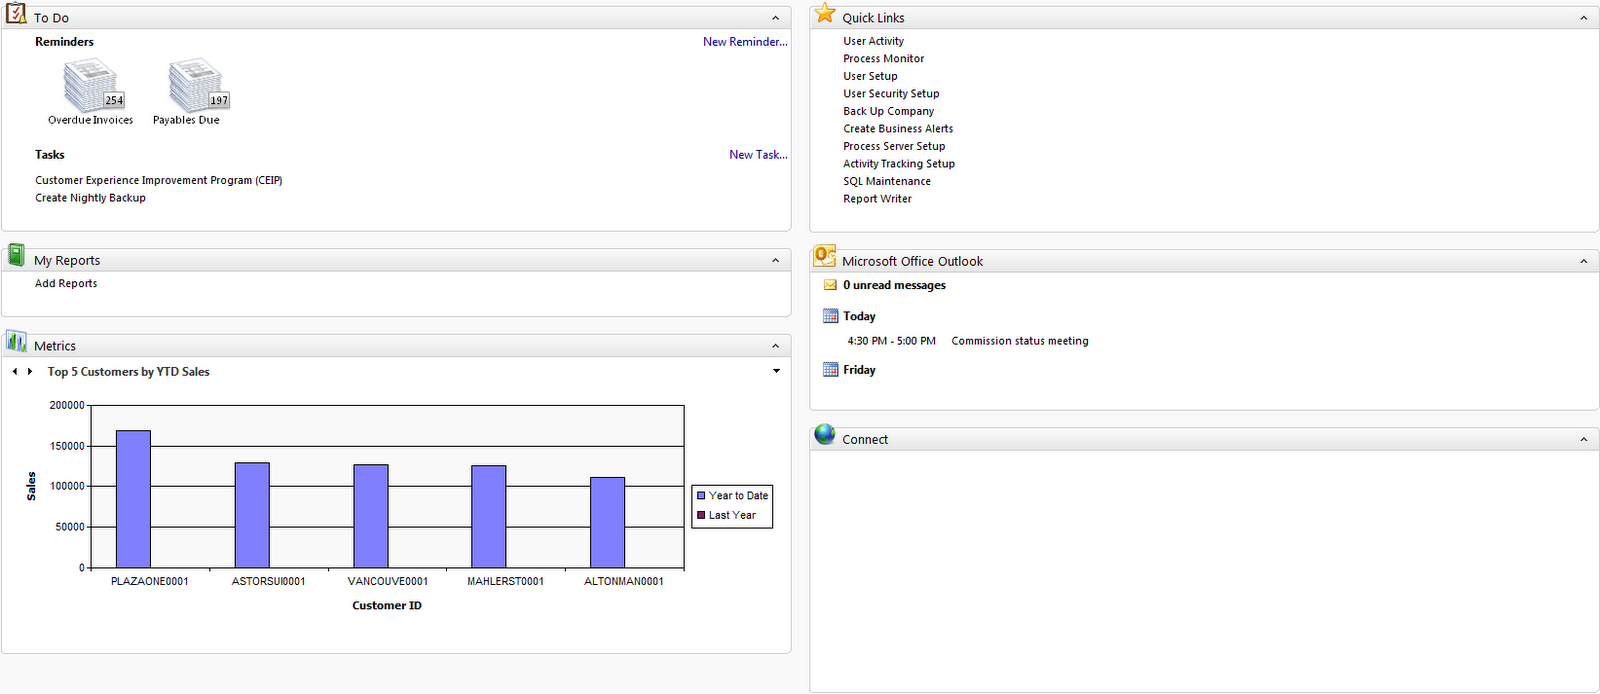This screenshot has height=694, width=1600.
Task: Open Process Monitor quick link
Action: [883, 59]
